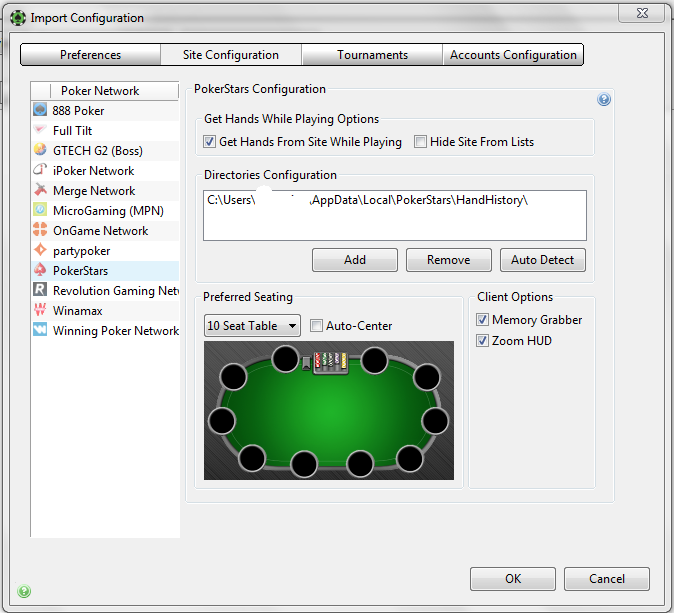Viewport: 674px width, 613px height.
Task: Uncheck Get Hands From Site While Playing
Action: [x=209, y=141]
